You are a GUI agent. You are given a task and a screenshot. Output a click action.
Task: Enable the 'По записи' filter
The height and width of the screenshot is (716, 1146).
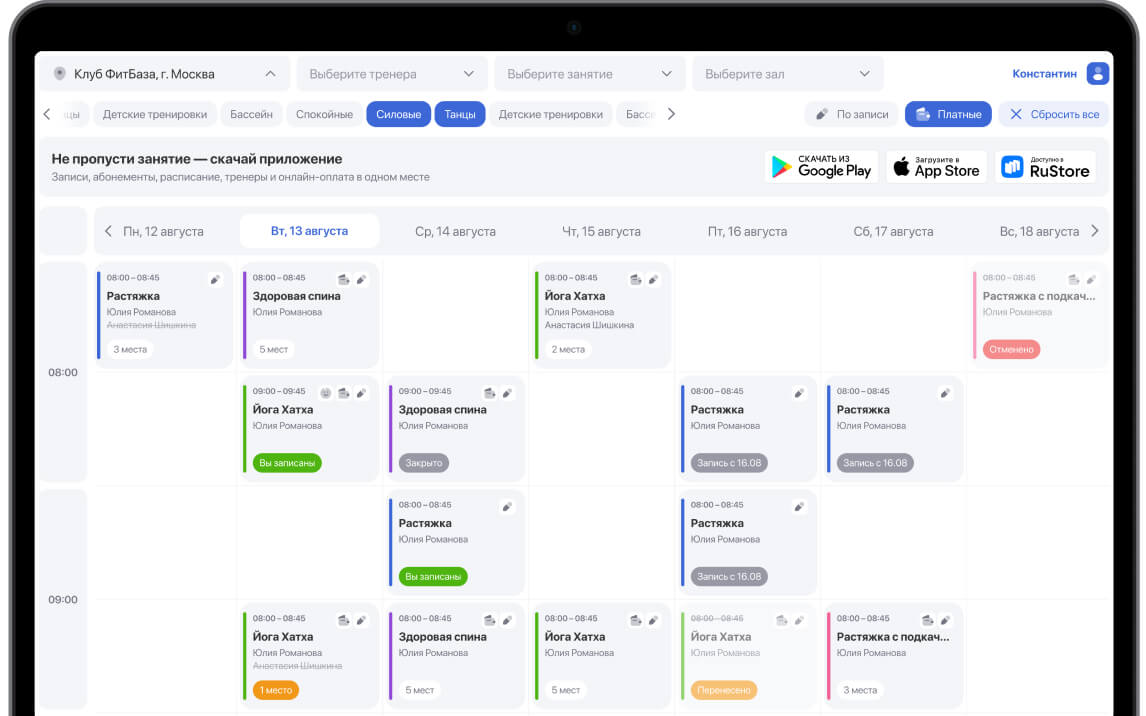(x=852, y=114)
